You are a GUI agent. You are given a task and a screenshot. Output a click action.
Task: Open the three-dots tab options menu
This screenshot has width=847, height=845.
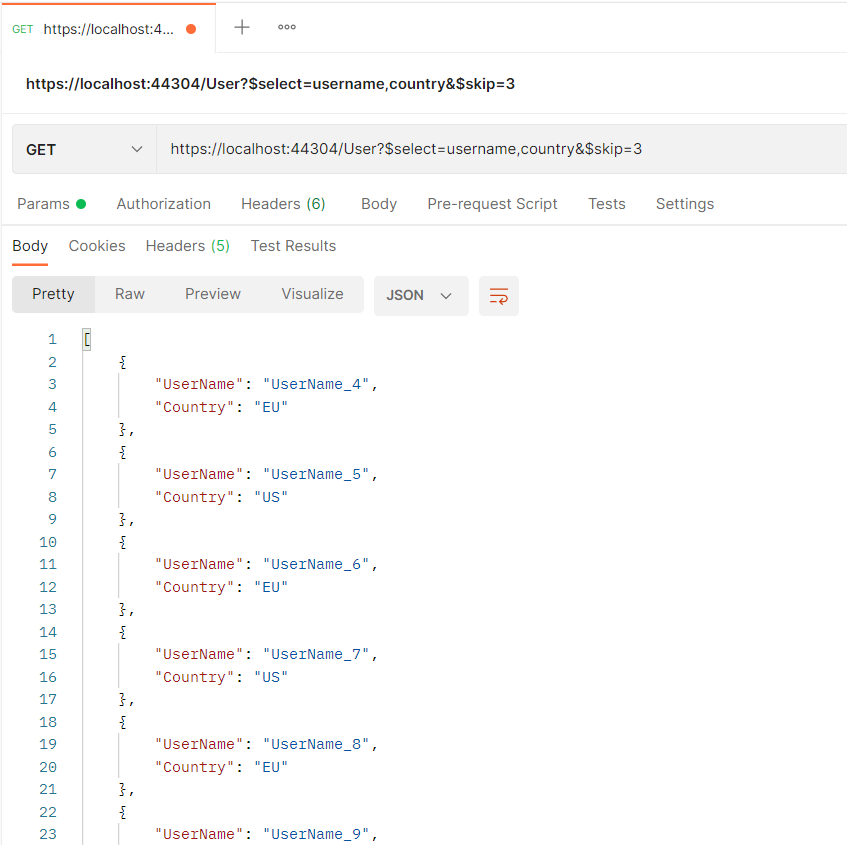click(x=287, y=27)
